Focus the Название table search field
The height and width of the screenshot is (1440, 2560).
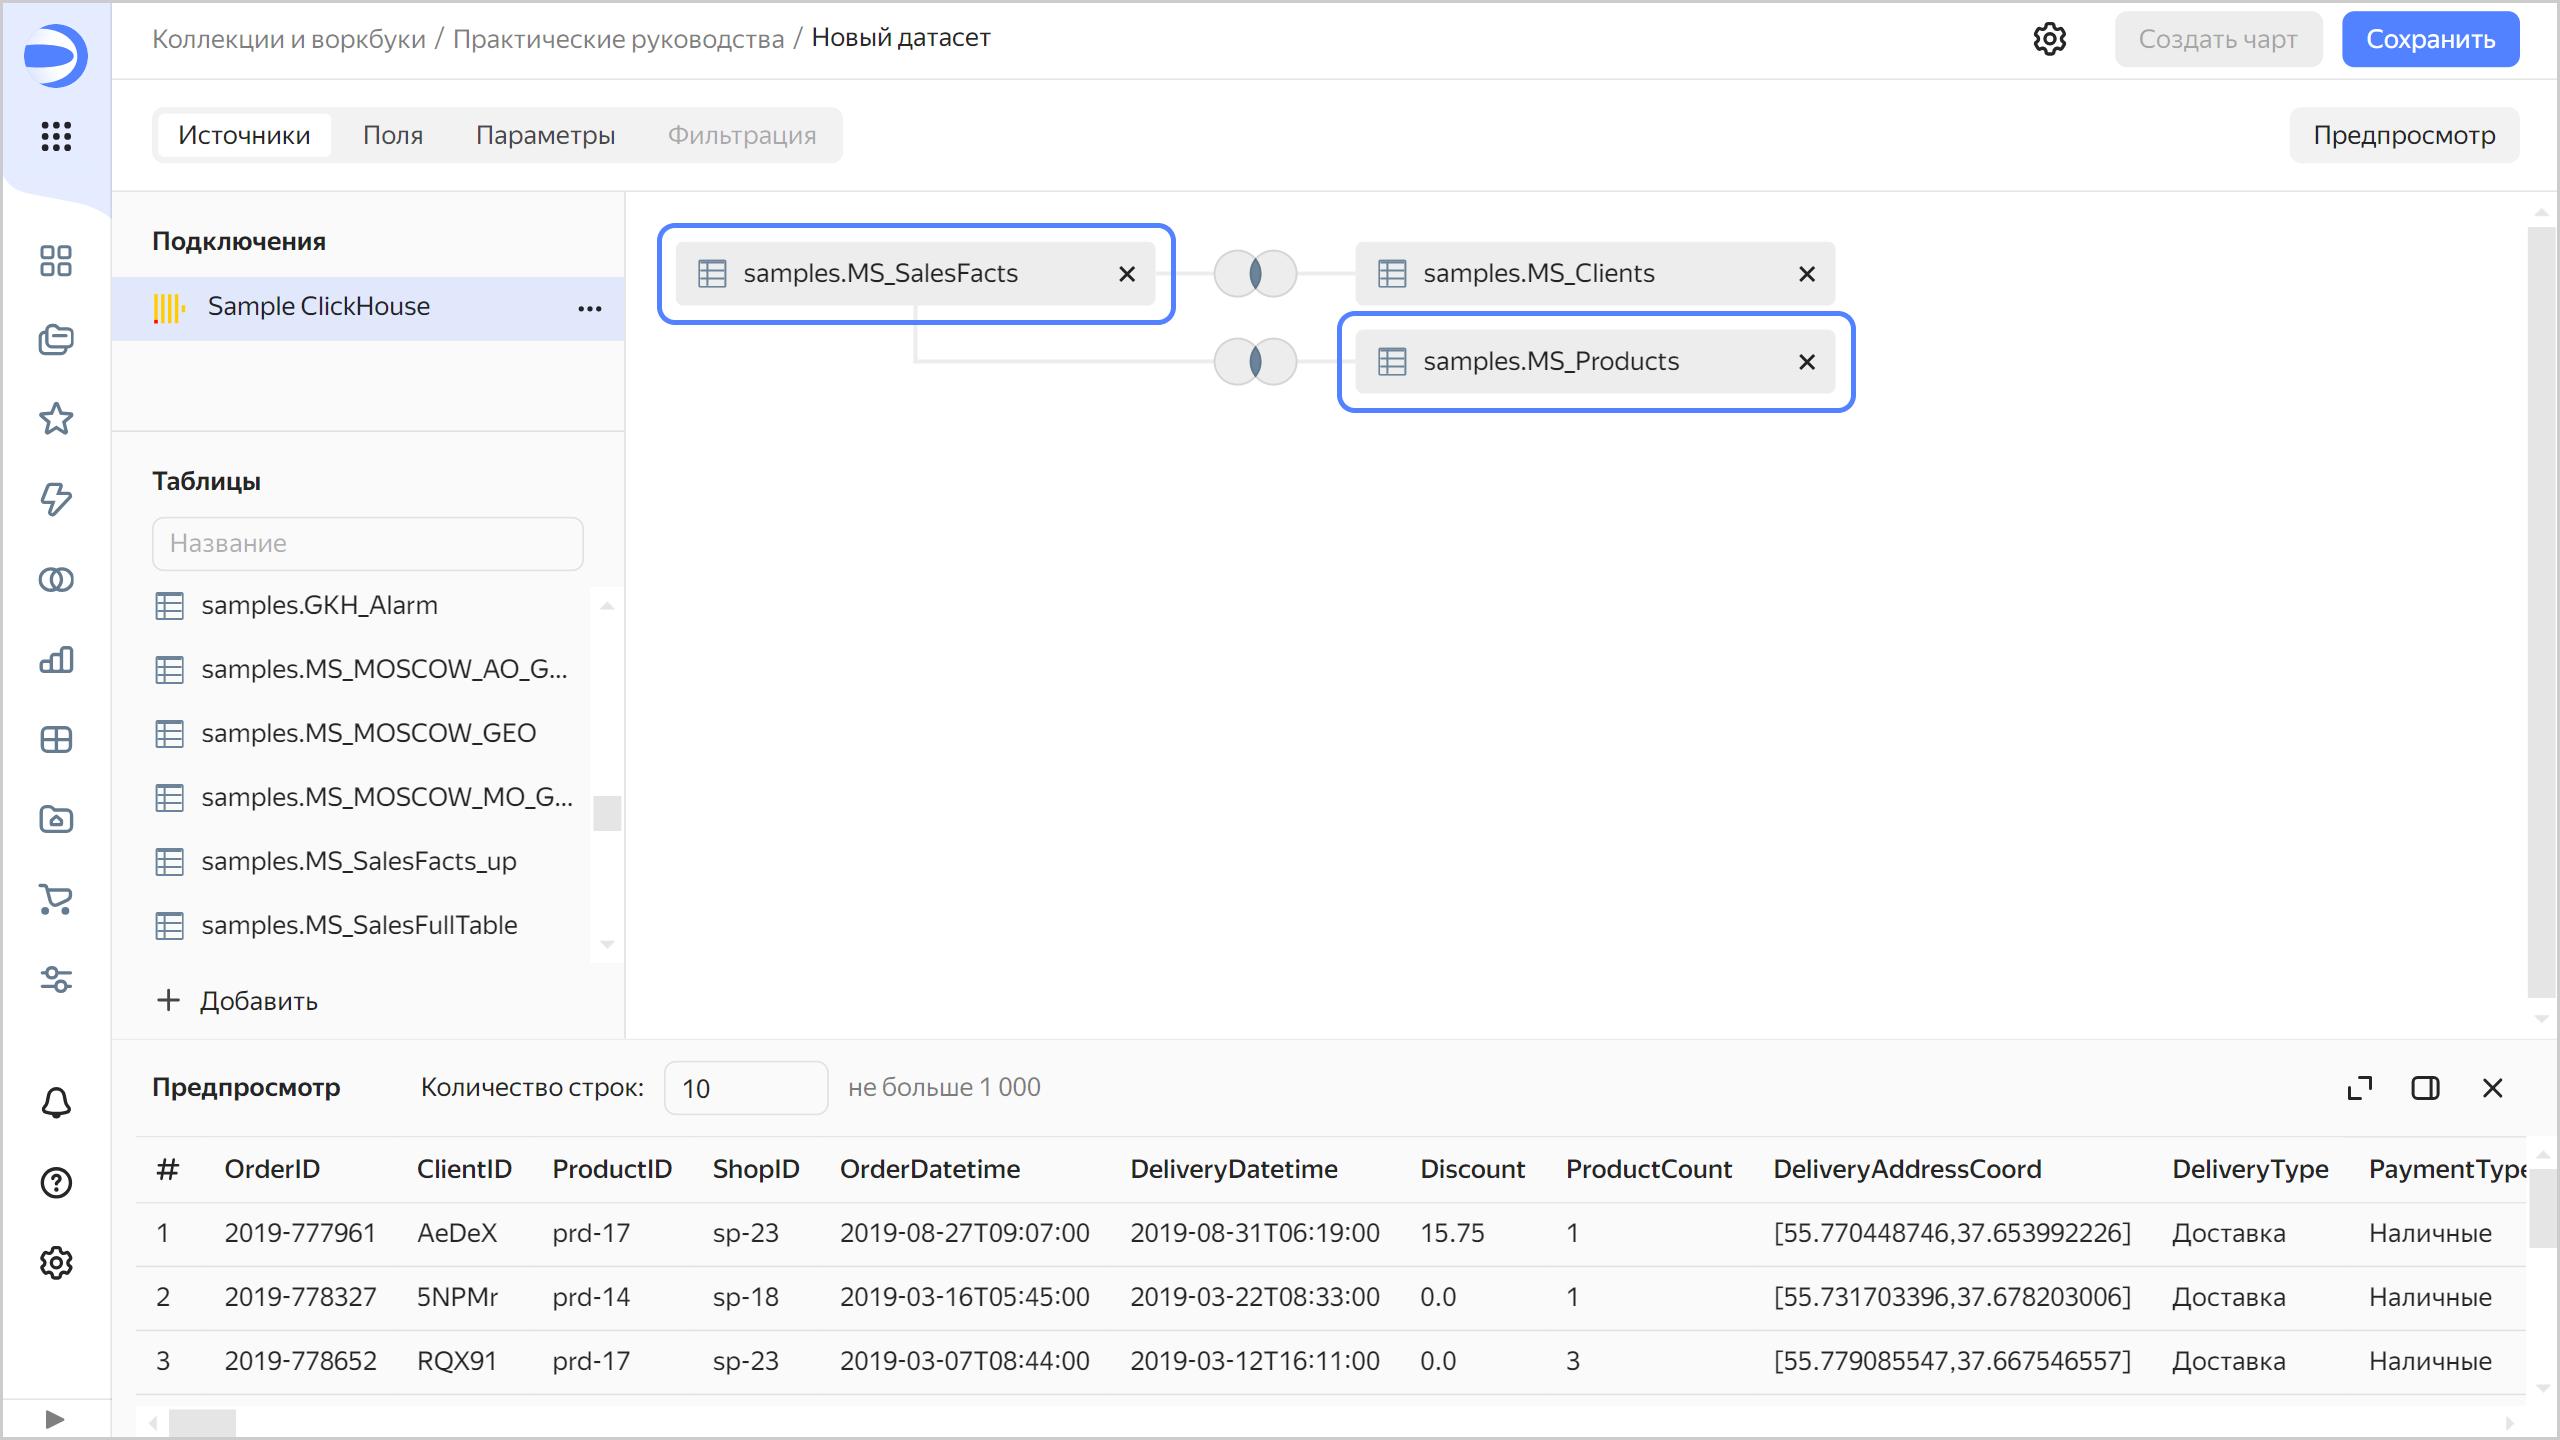pyautogui.click(x=368, y=543)
